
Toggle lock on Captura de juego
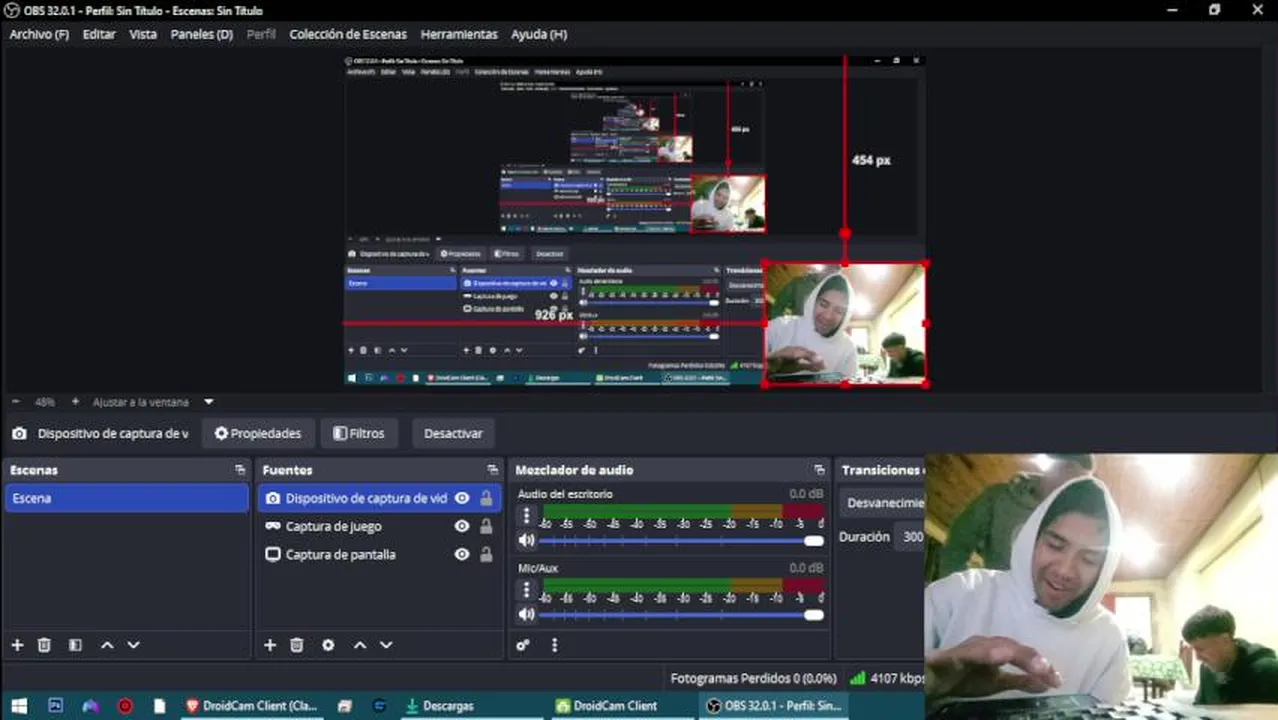click(x=486, y=526)
